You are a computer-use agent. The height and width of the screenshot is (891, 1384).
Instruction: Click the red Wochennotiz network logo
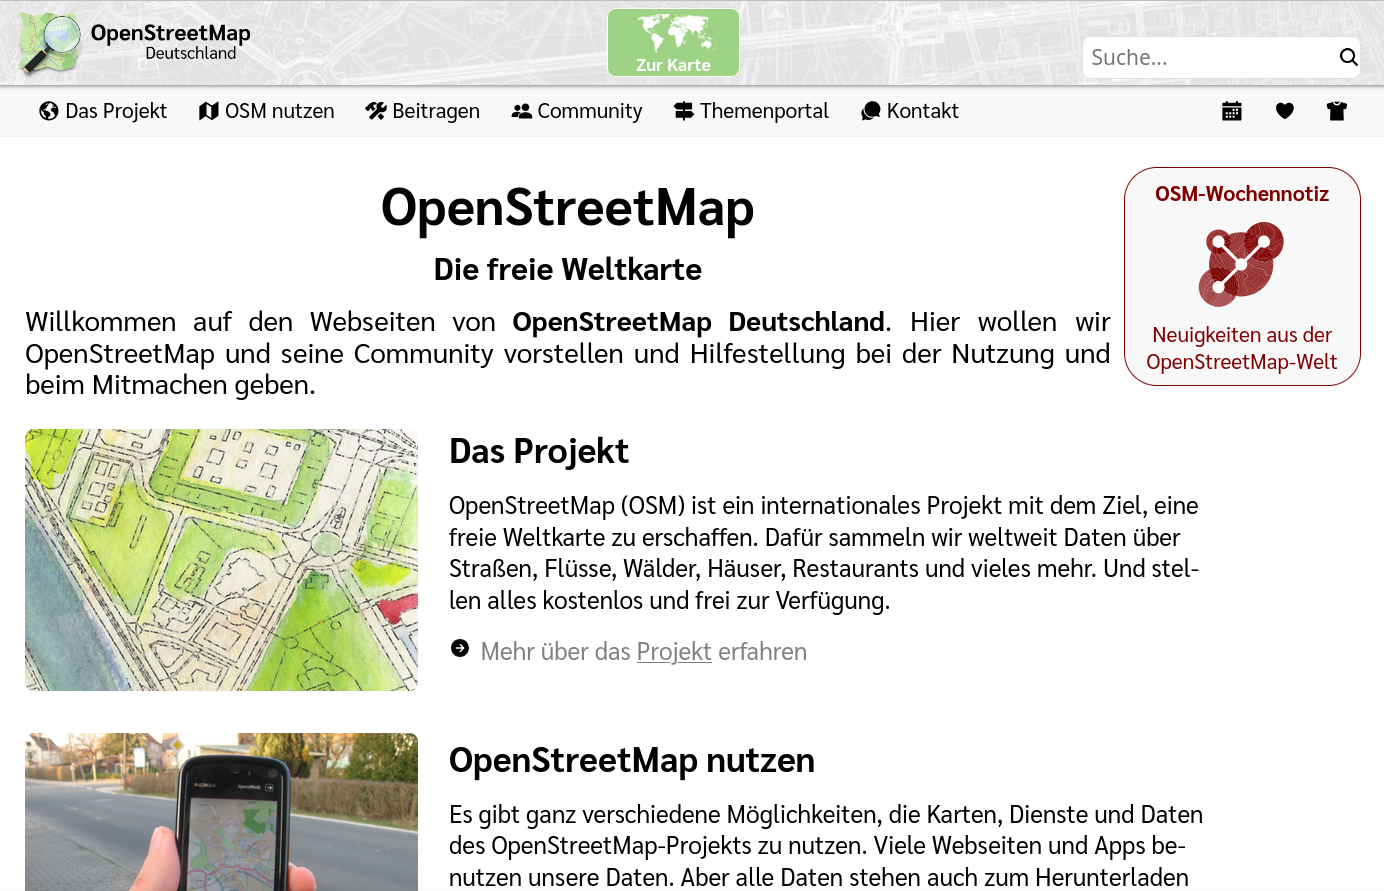click(x=1241, y=264)
